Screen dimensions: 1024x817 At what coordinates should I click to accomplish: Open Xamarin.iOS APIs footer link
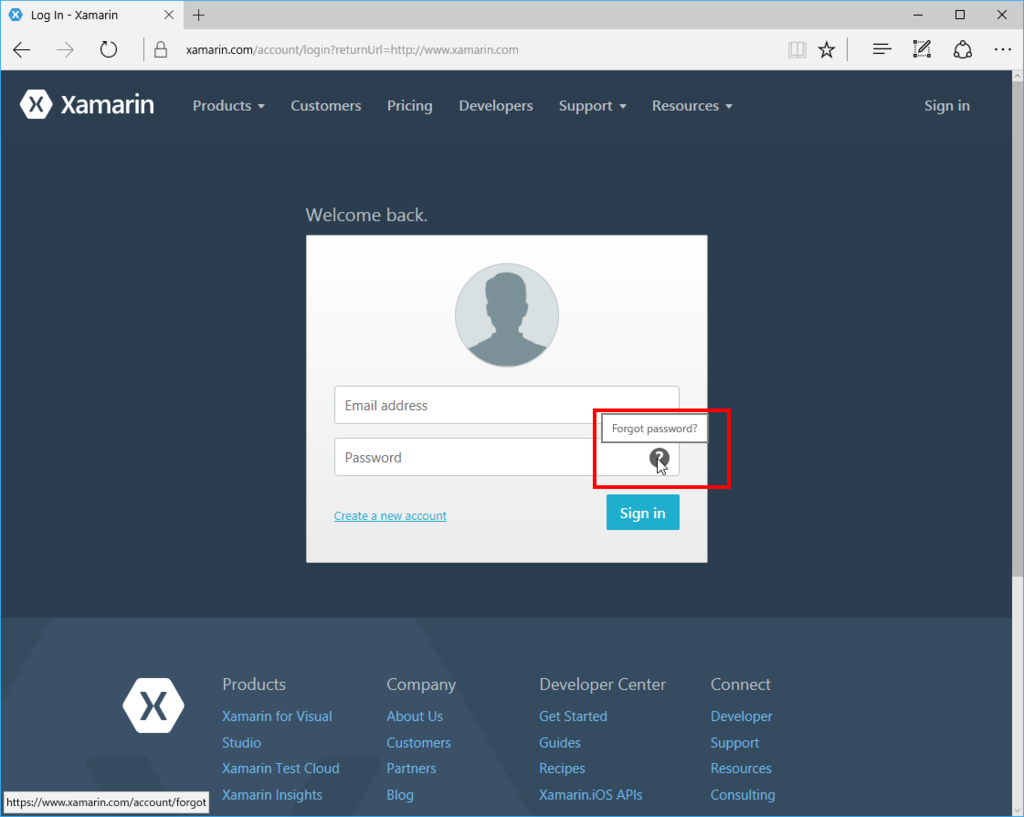click(591, 795)
